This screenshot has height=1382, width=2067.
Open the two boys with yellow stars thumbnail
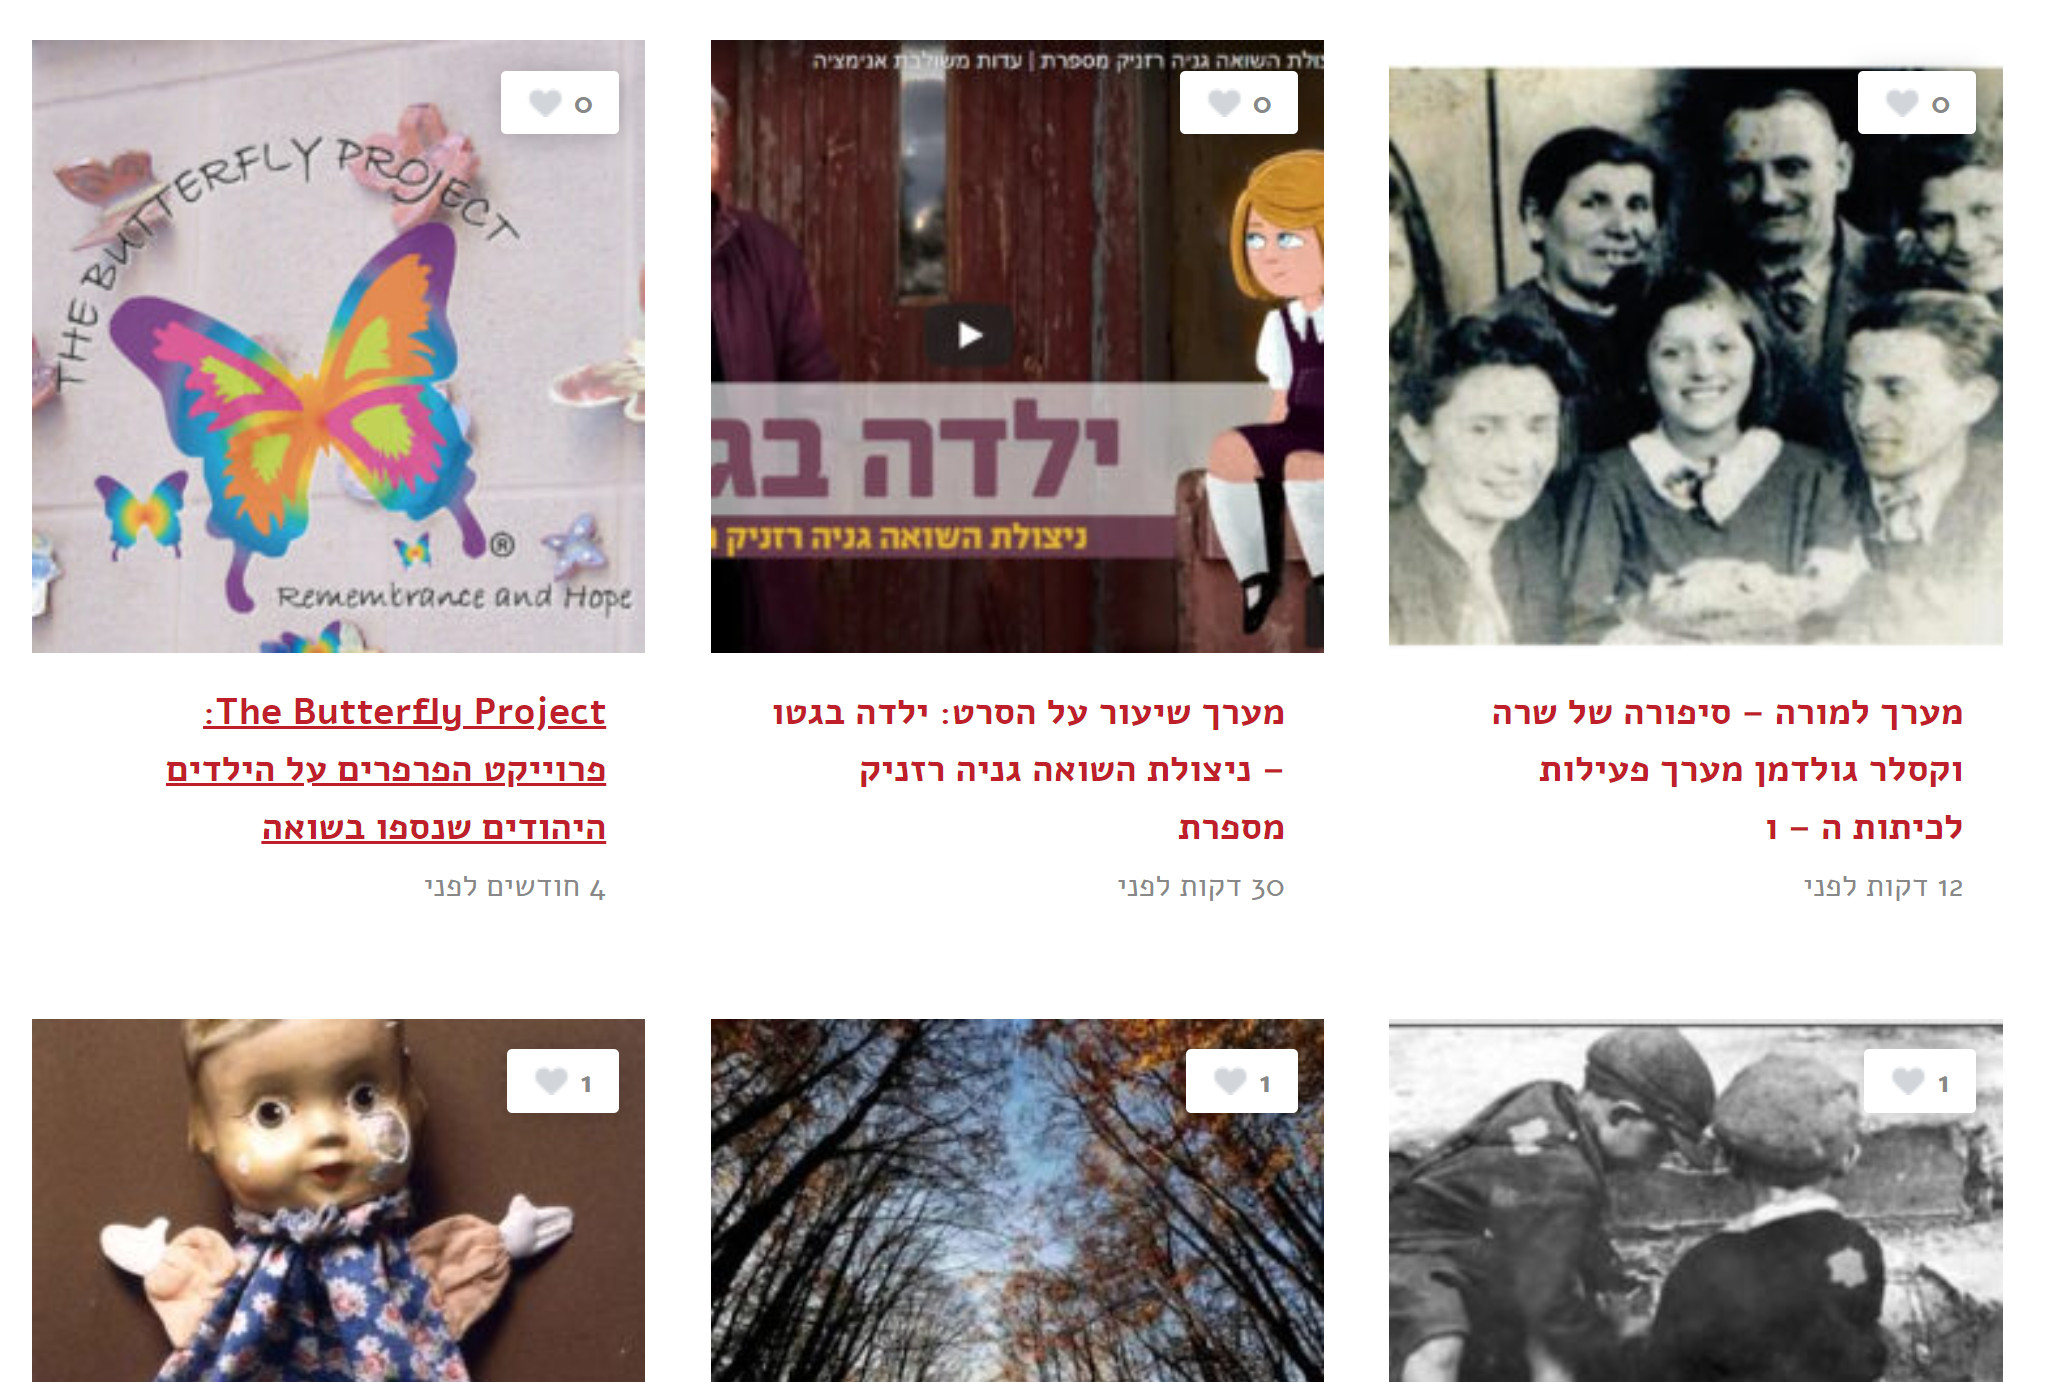[1695, 1200]
